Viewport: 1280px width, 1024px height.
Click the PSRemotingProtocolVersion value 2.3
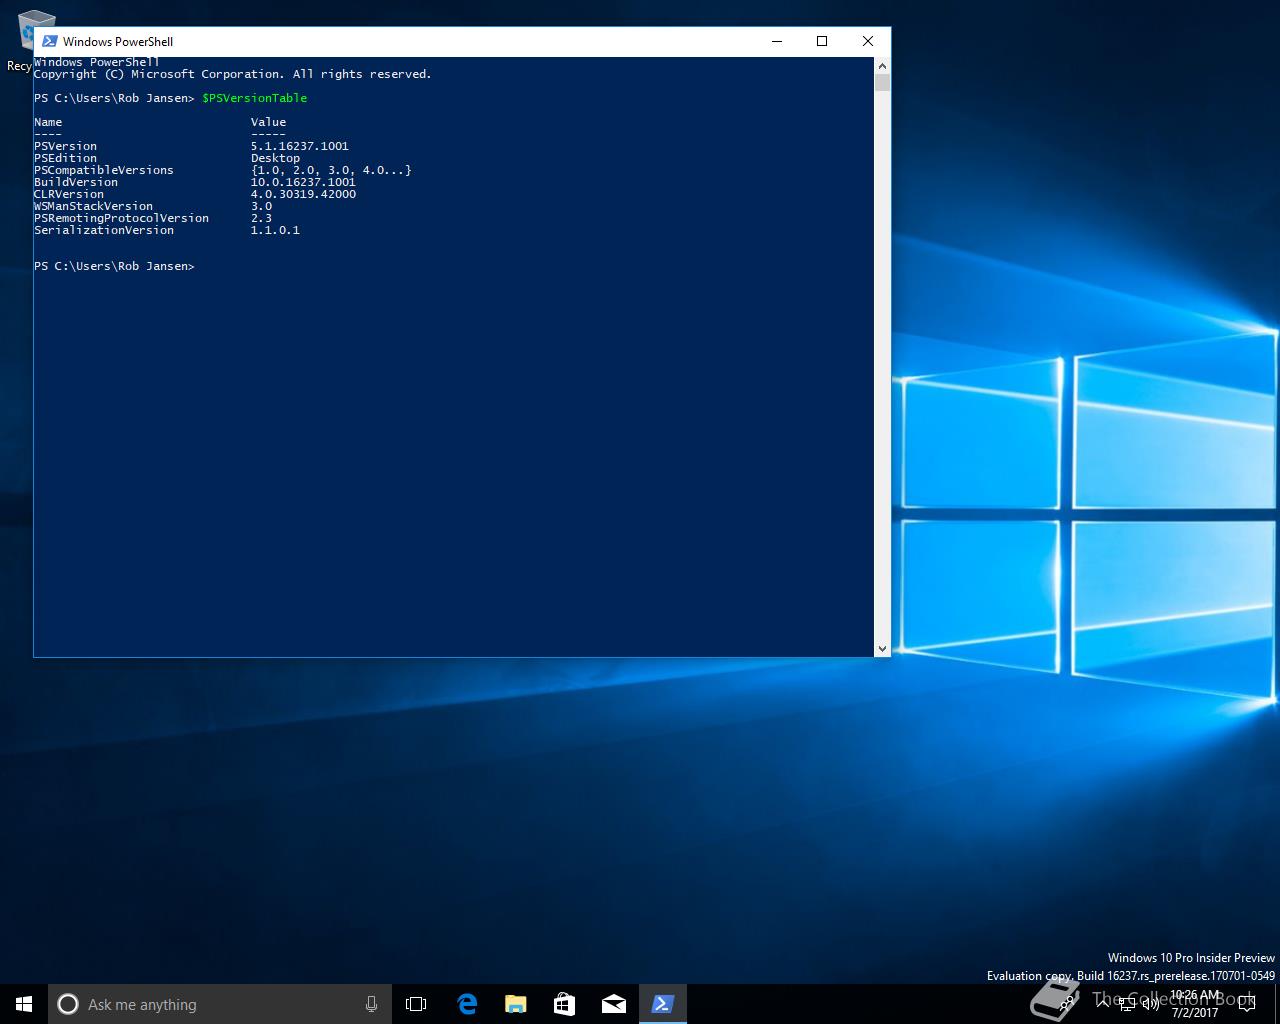[x=261, y=218]
